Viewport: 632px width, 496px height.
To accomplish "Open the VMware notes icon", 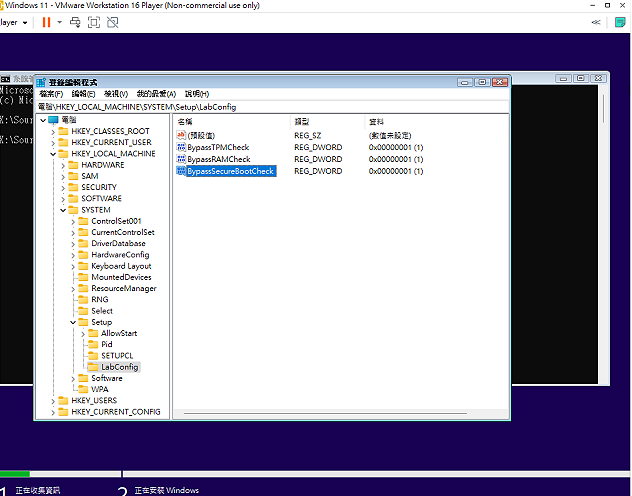I will click(x=620, y=22).
